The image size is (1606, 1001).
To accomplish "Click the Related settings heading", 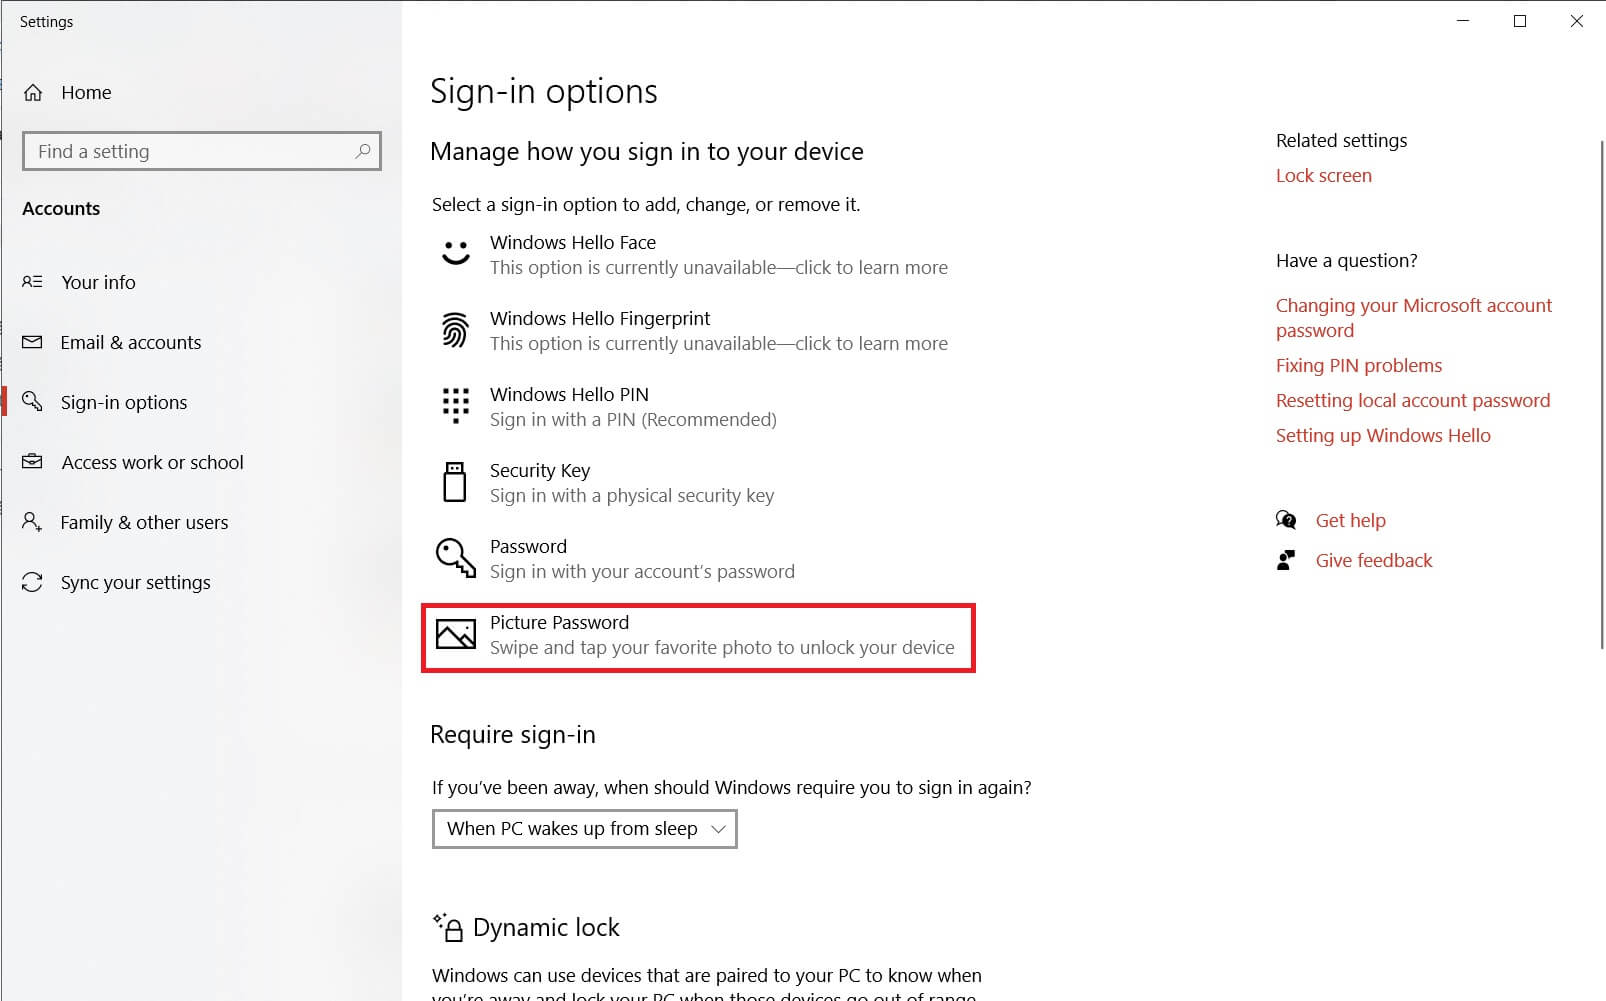I will pyautogui.click(x=1341, y=140).
